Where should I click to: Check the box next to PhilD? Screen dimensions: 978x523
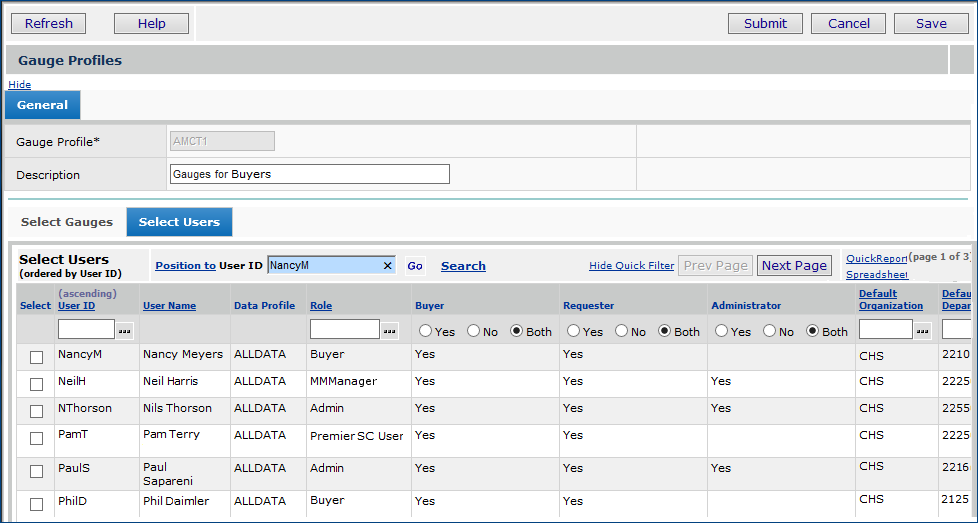37,504
